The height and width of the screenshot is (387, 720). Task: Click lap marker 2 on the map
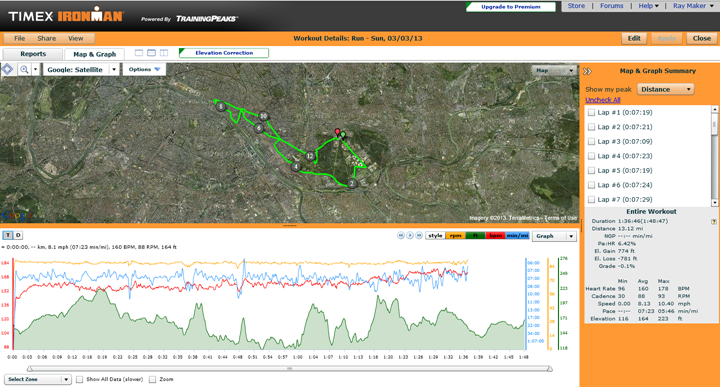click(x=352, y=184)
